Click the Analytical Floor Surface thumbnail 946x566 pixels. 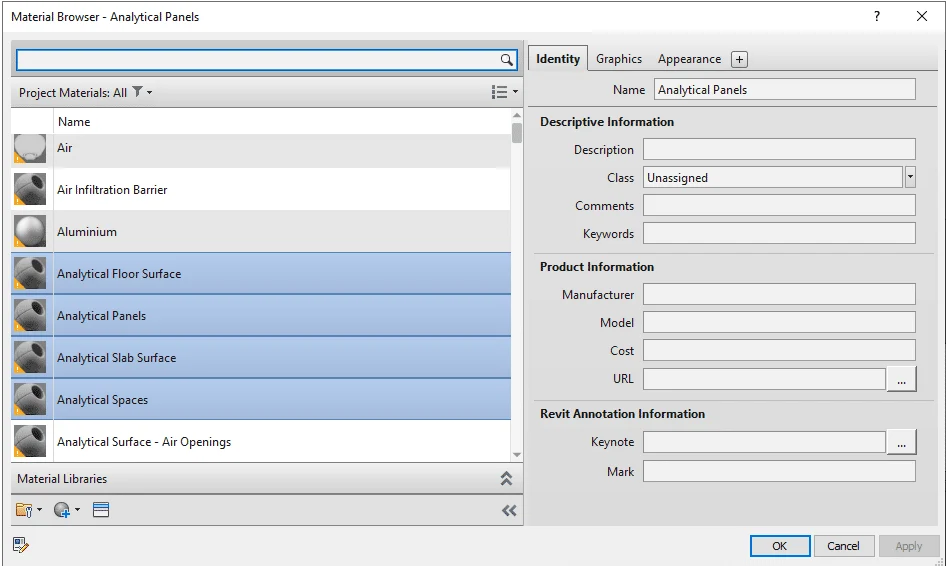click(x=30, y=273)
